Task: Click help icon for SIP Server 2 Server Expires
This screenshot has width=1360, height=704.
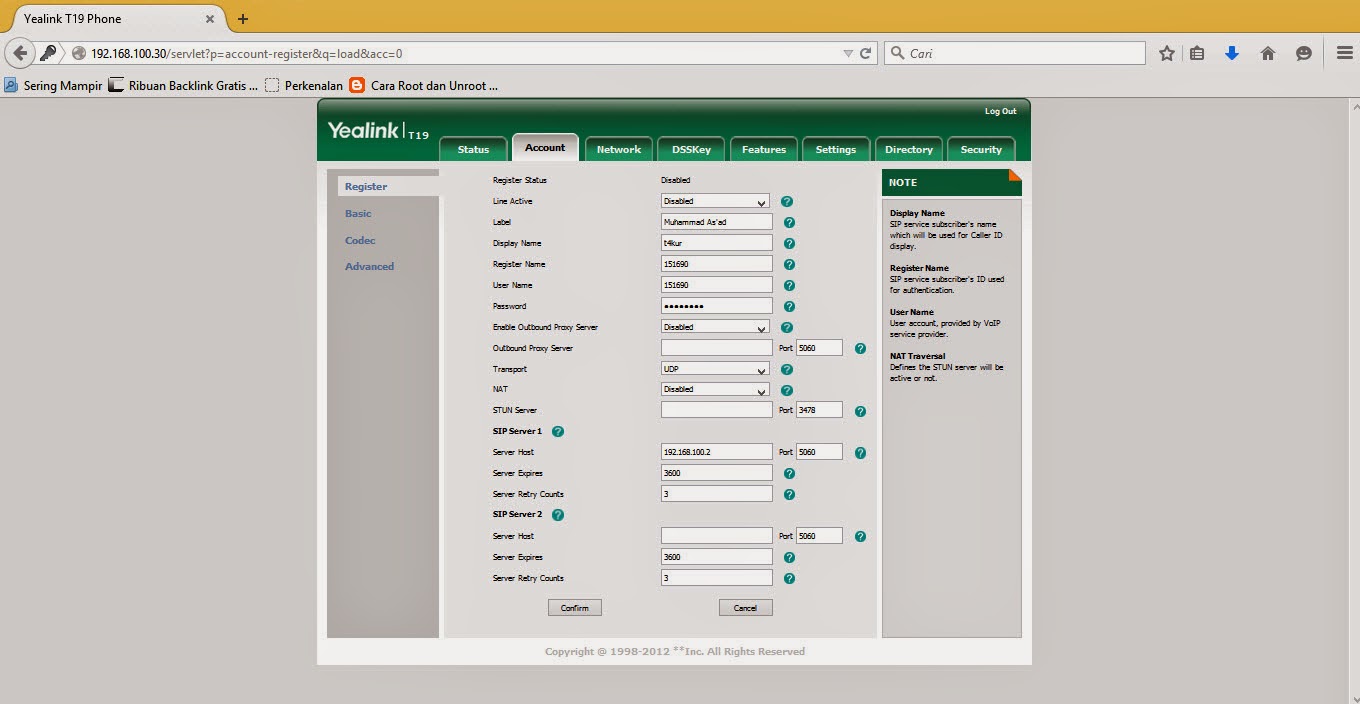Action: 789,558
